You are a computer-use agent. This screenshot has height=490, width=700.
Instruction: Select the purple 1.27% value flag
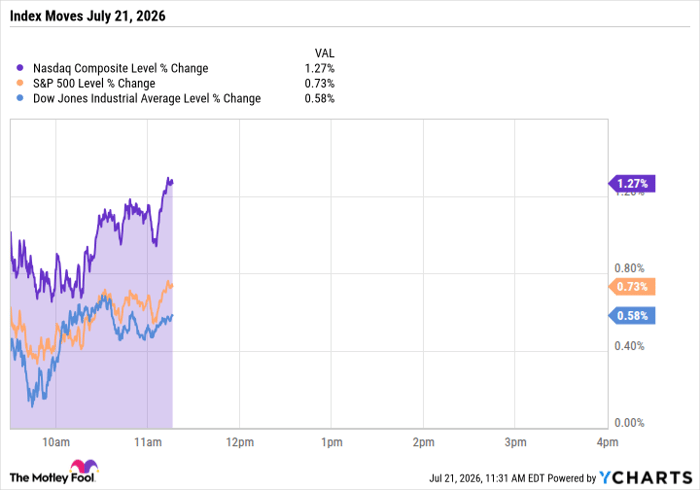[631, 183]
